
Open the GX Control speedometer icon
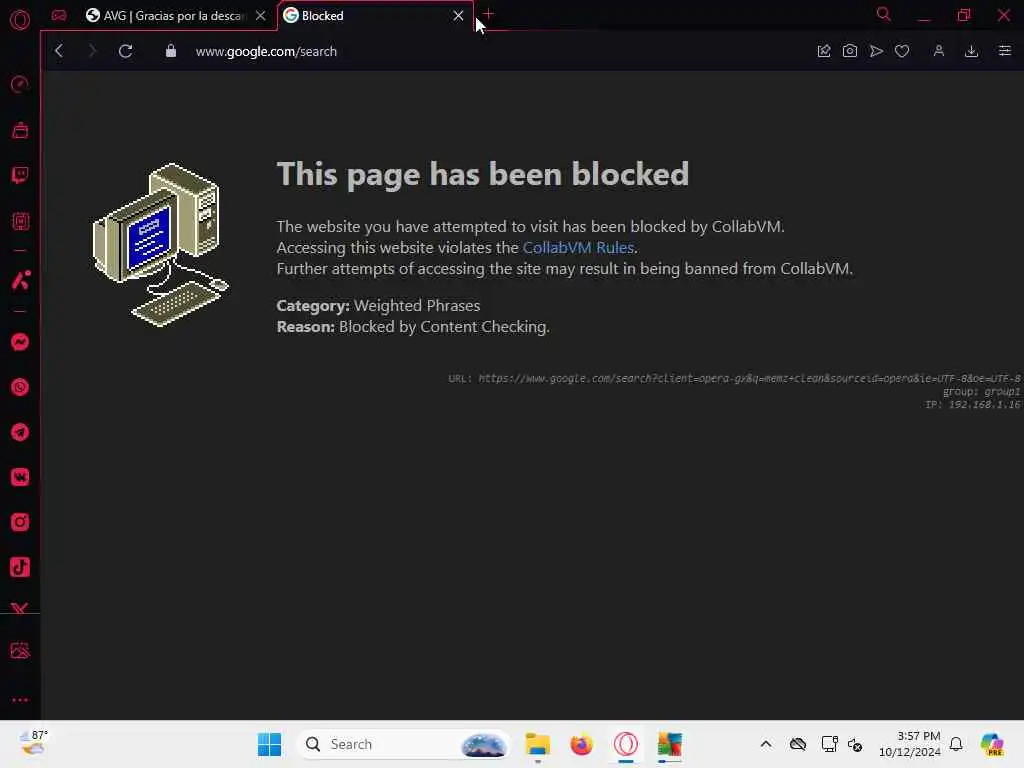(x=20, y=84)
